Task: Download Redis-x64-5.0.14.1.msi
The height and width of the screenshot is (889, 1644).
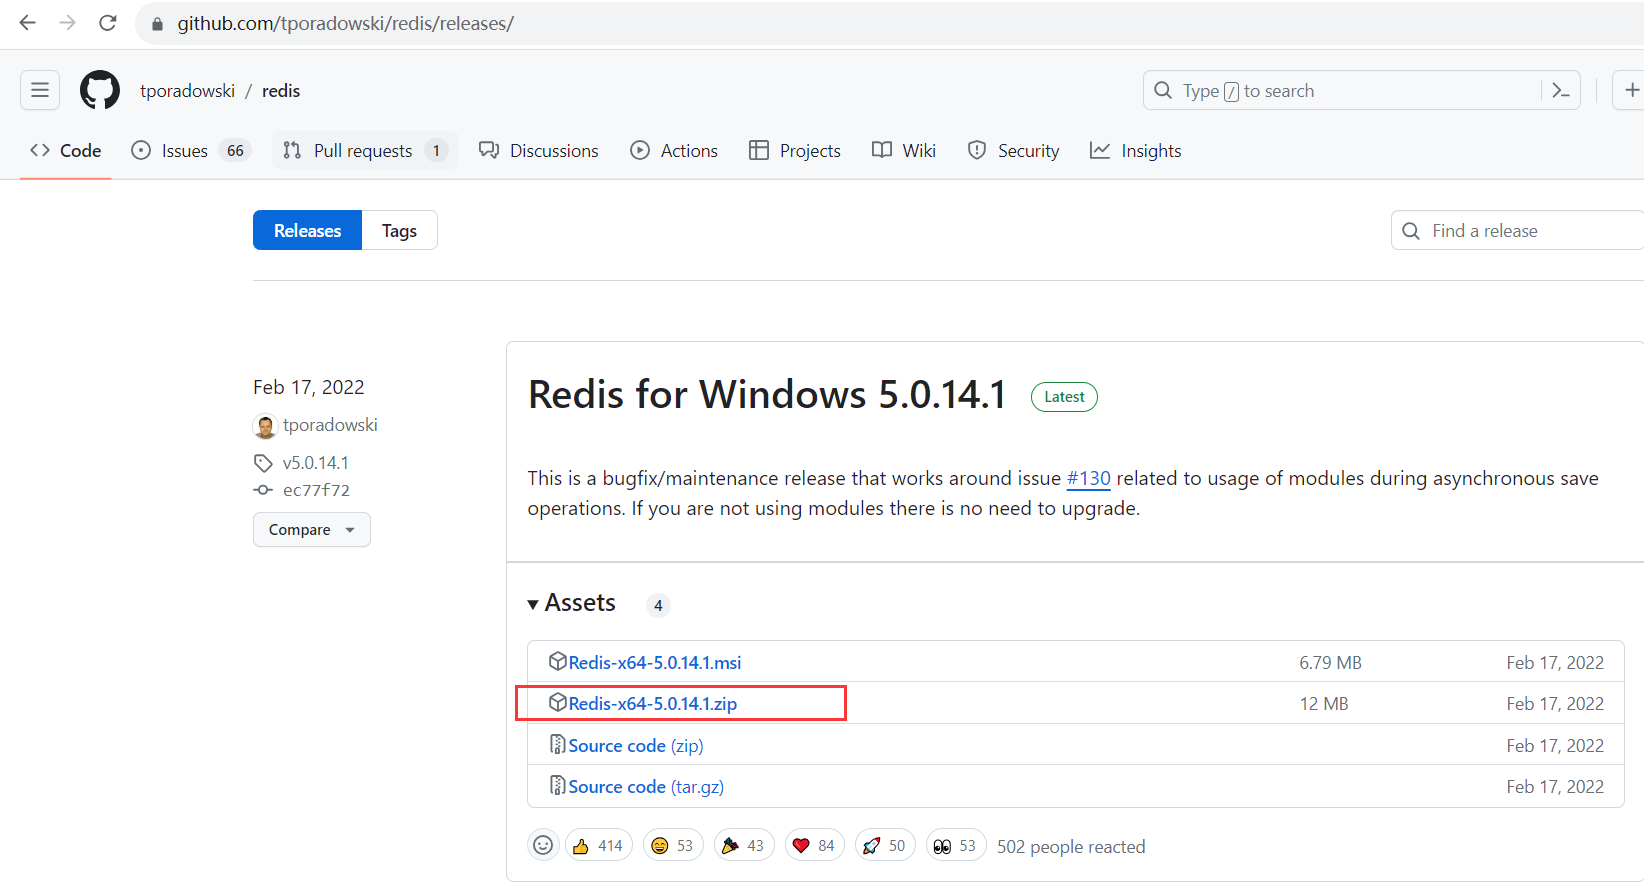Action: pos(655,662)
